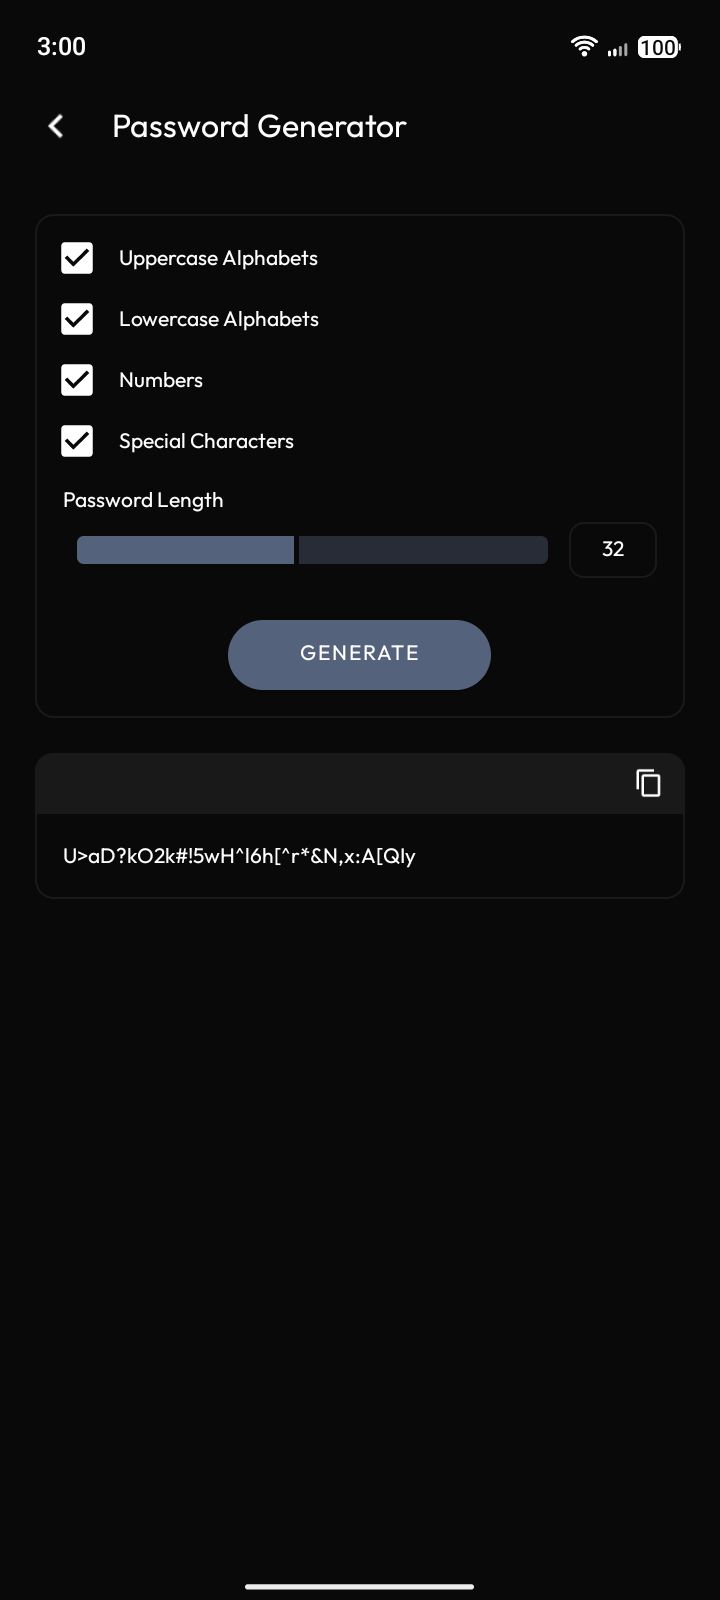Tap the generated password text

239,856
